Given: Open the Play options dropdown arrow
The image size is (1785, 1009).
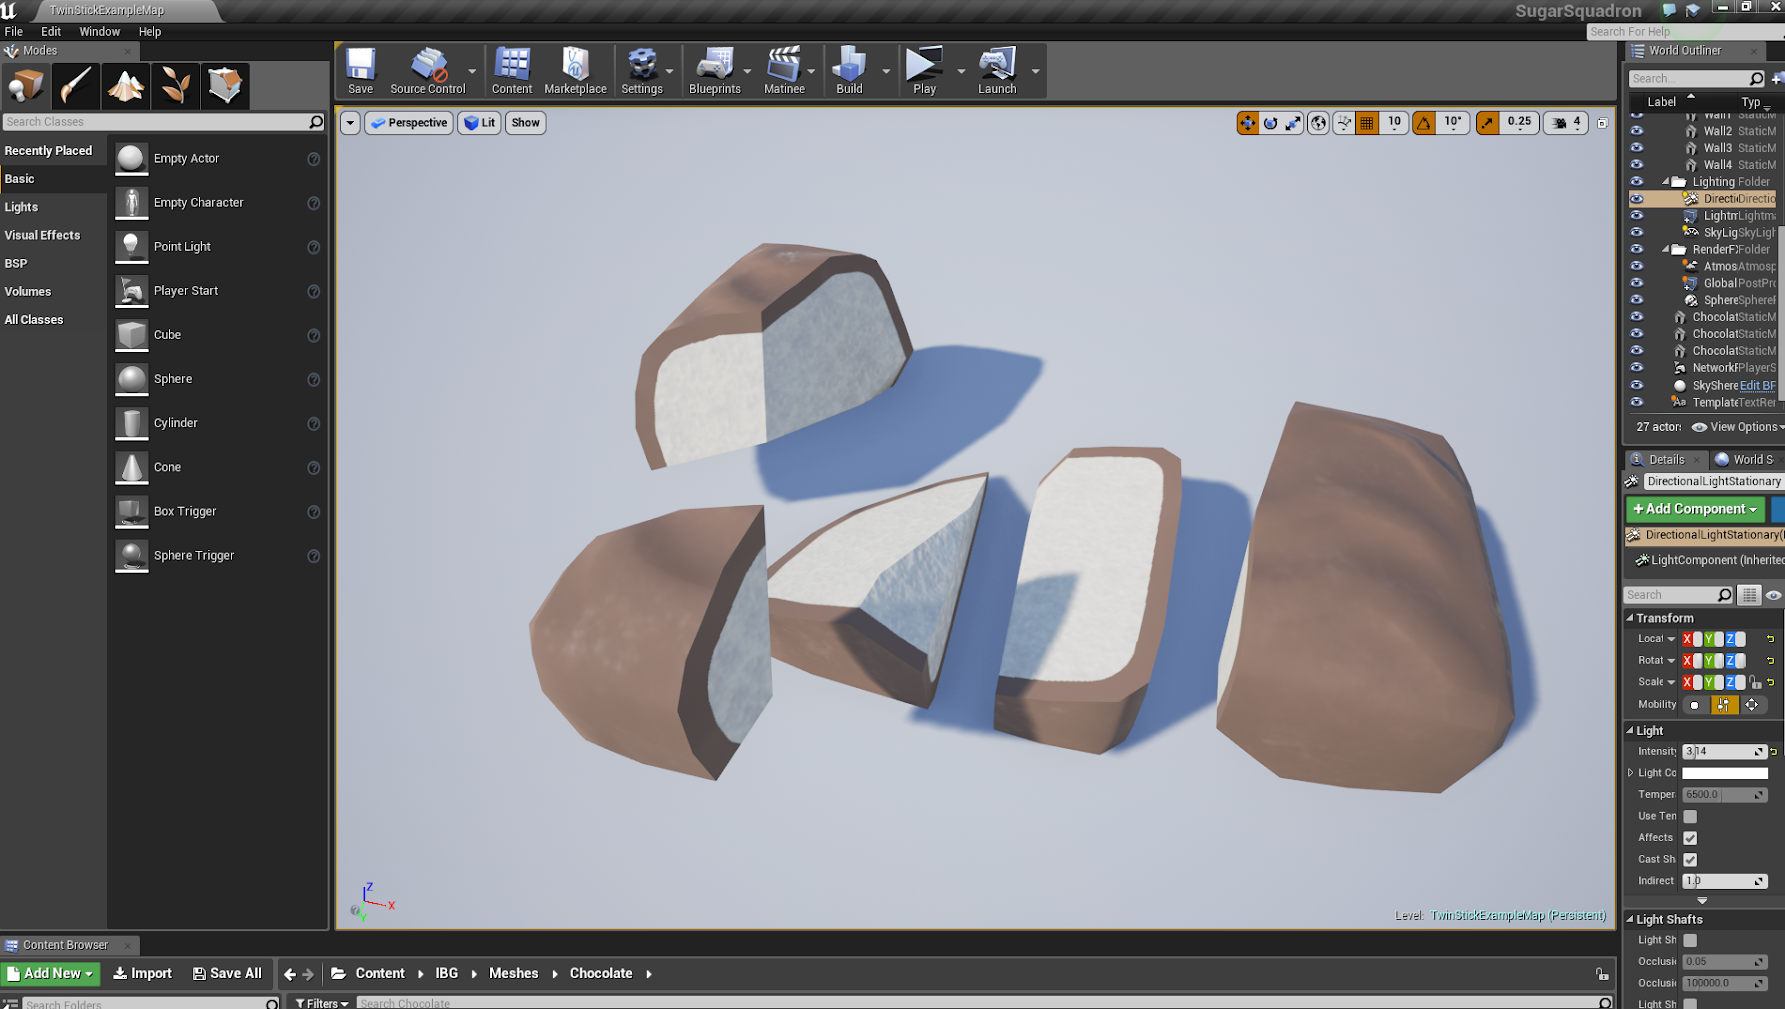Looking at the screenshot, I should tap(961, 71).
